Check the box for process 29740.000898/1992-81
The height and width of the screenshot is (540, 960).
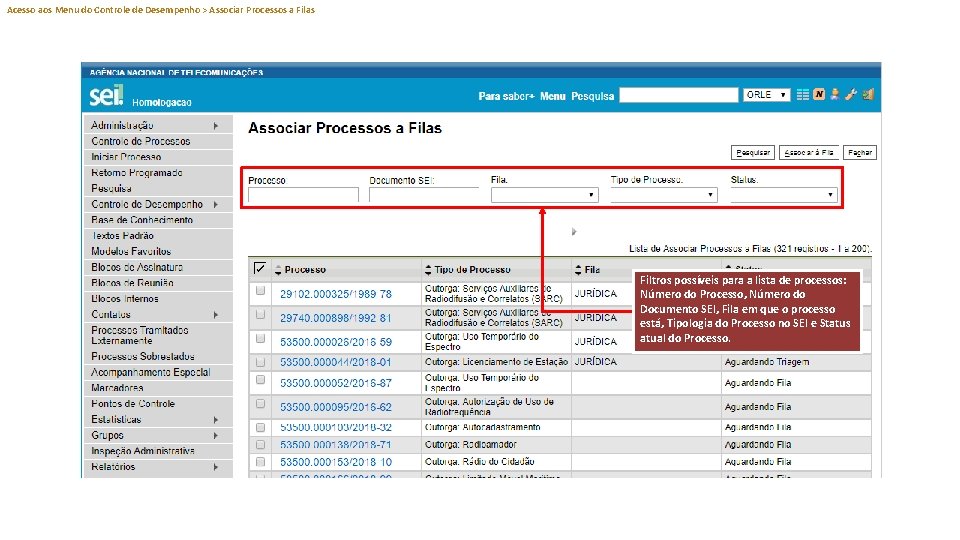[x=260, y=314]
